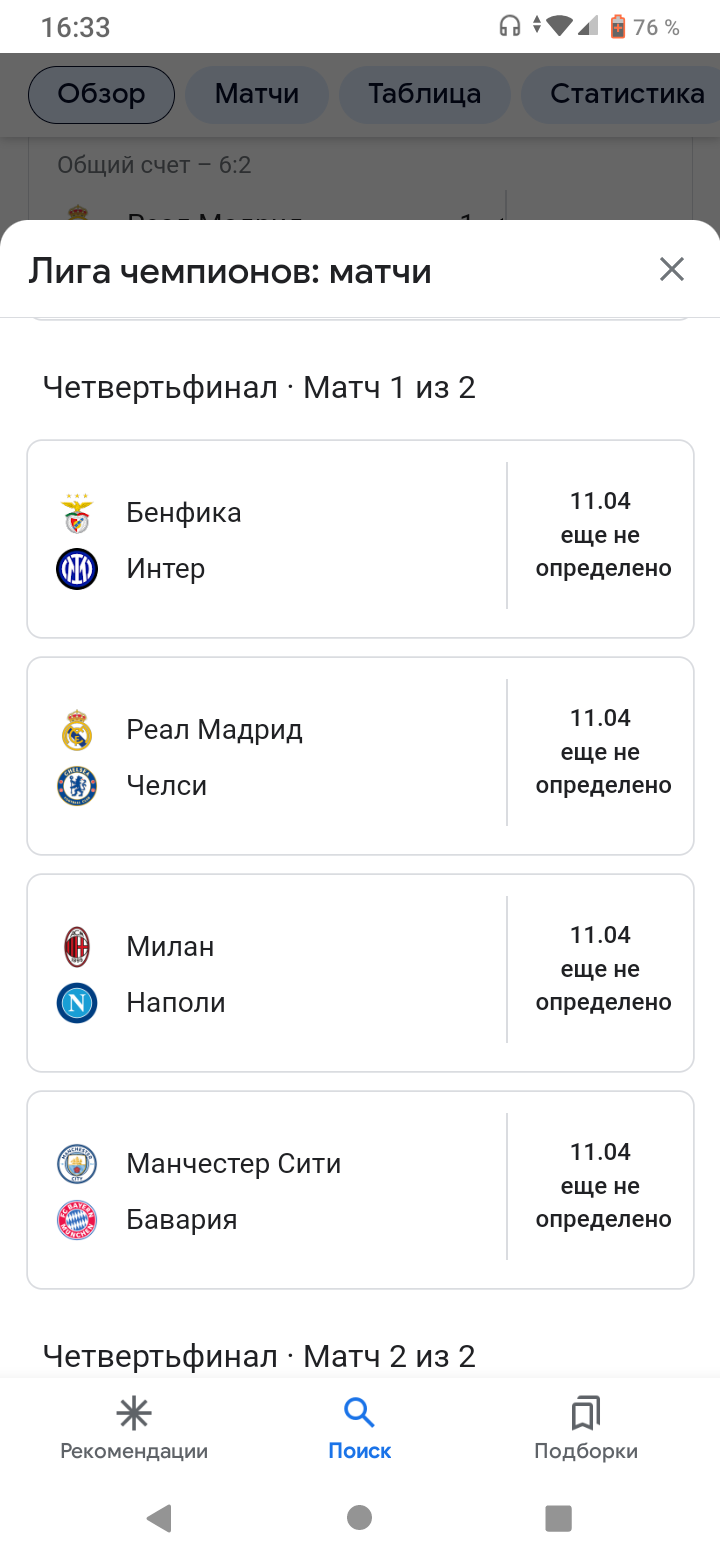
Task: Switch to the Таблица tab
Action: (x=424, y=95)
